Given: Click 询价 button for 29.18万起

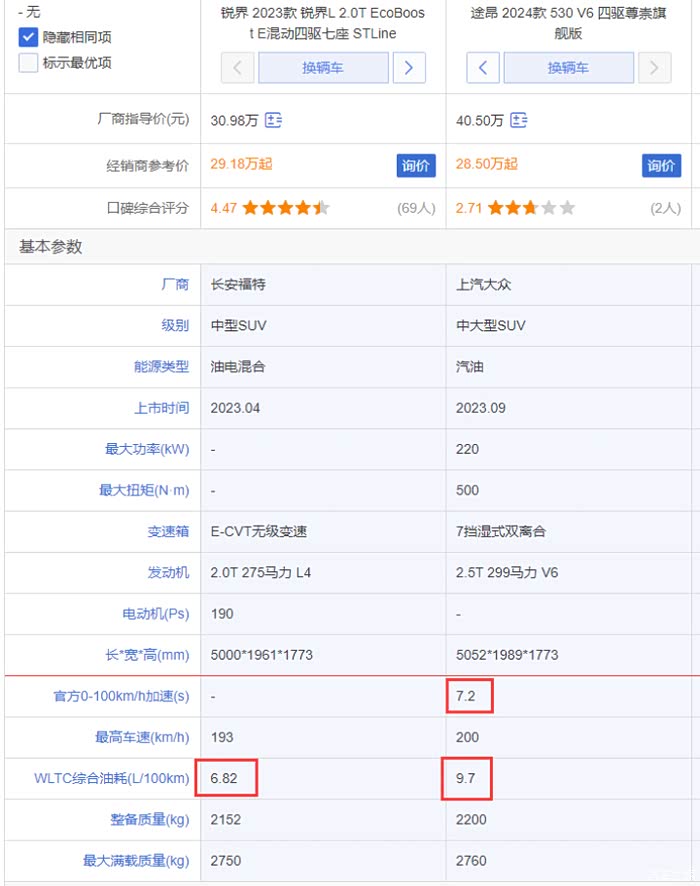Looking at the screenshot, I should 416,166.
